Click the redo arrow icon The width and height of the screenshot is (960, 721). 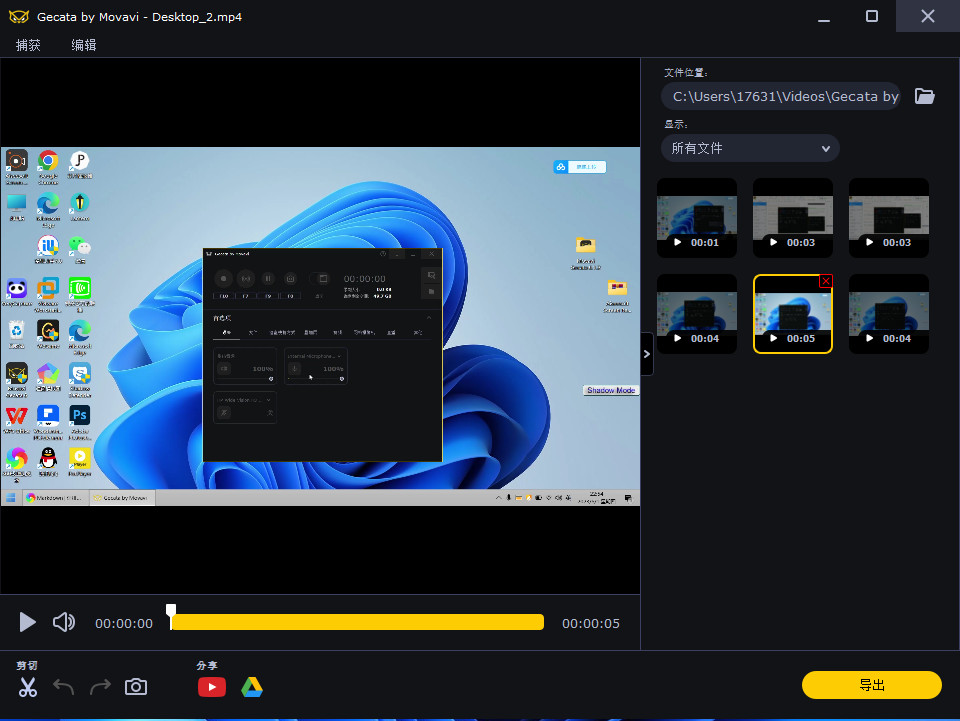tap(100, 687)
